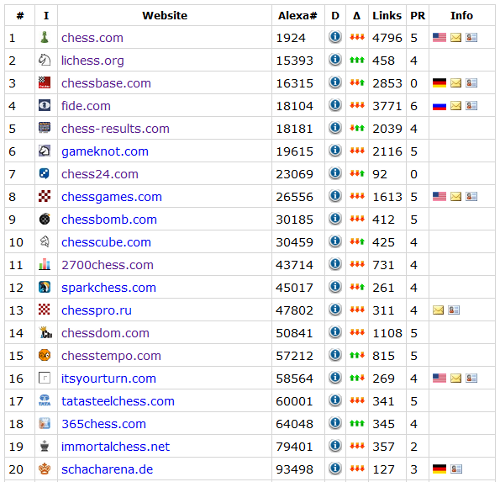Viewport: 500px width, 482px height.
Task: Click the German flag for chessbase.com
Action: 439,83
